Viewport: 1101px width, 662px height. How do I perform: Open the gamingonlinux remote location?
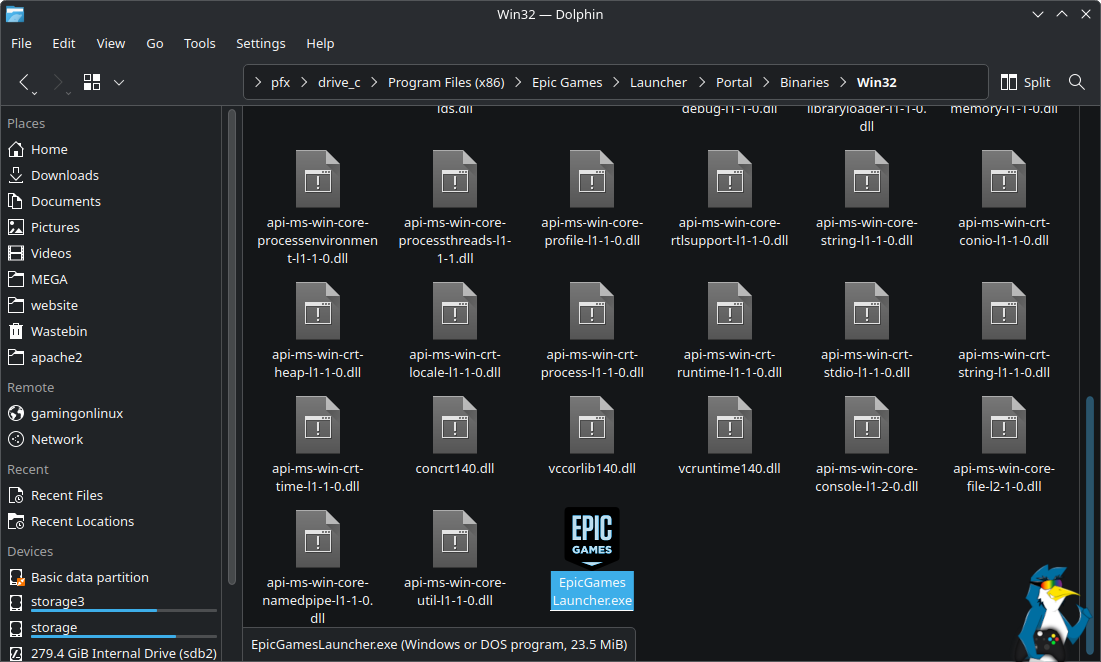coord(77,413)
